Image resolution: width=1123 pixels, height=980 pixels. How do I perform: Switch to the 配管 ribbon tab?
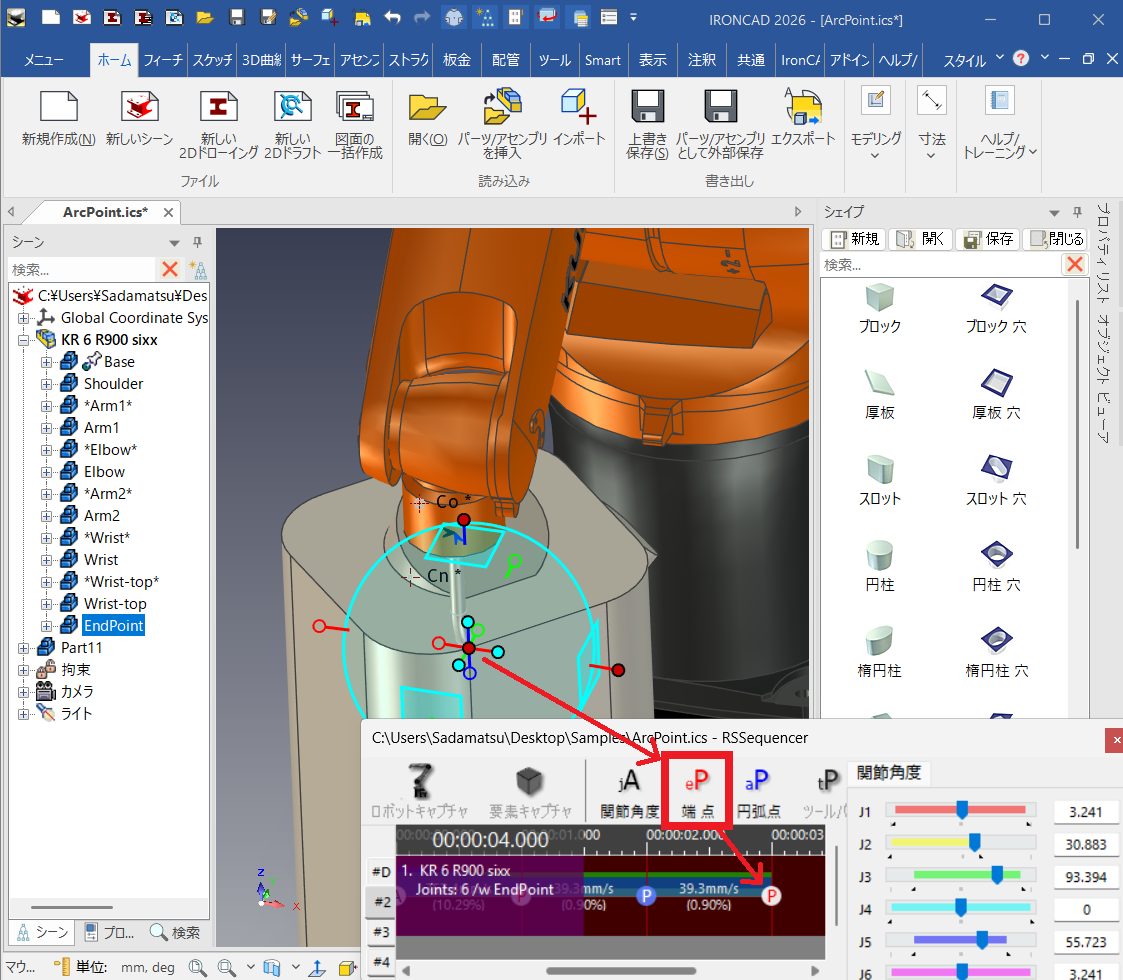[506, 60]
